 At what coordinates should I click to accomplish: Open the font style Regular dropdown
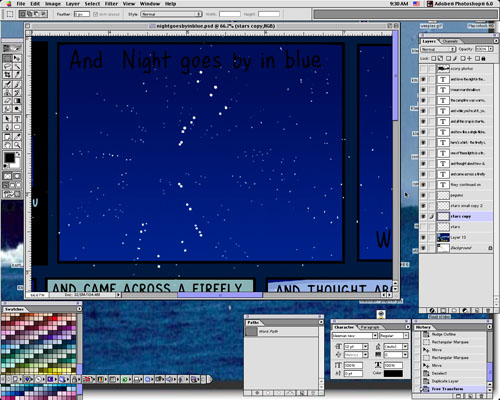pos(406,336)
